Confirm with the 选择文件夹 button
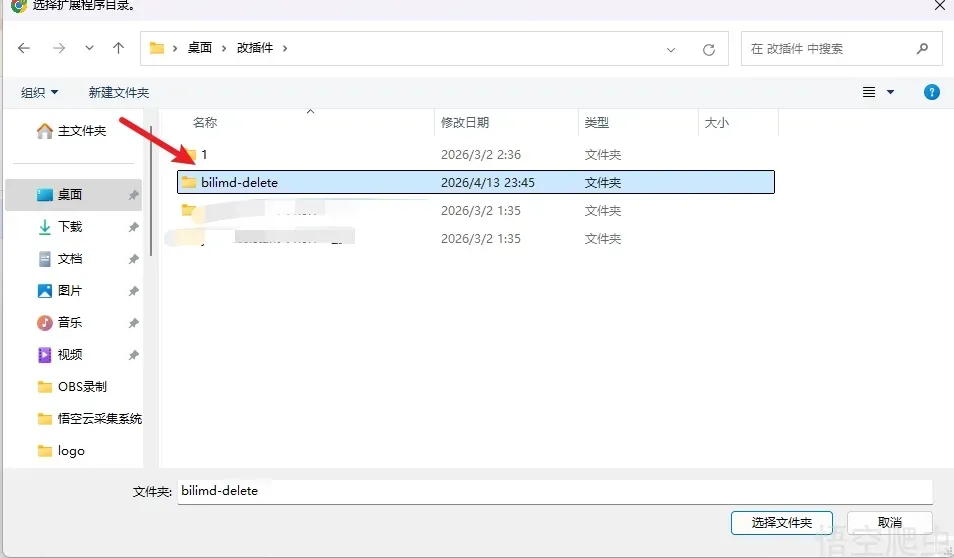The image size is (954, 558). tap(781, 522)
